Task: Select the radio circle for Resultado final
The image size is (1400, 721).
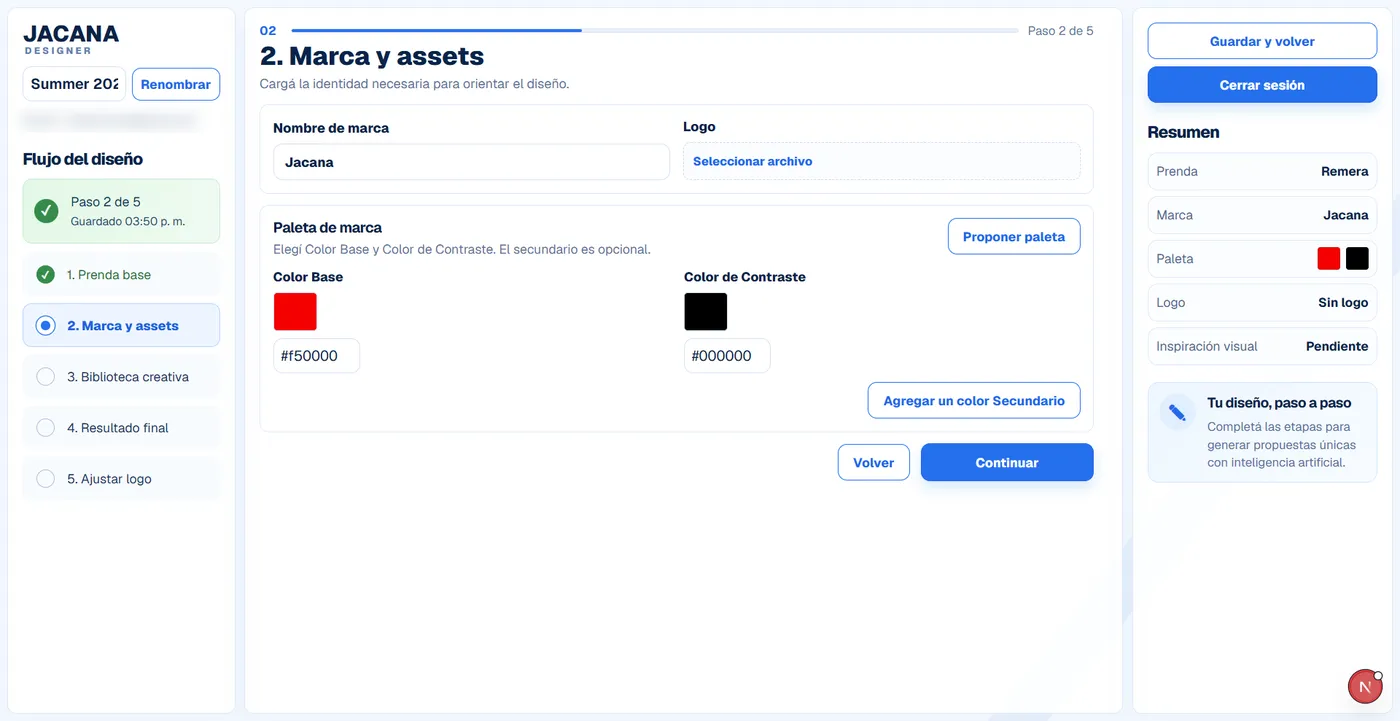Action: pyautogui.click(x=45, y=427)
